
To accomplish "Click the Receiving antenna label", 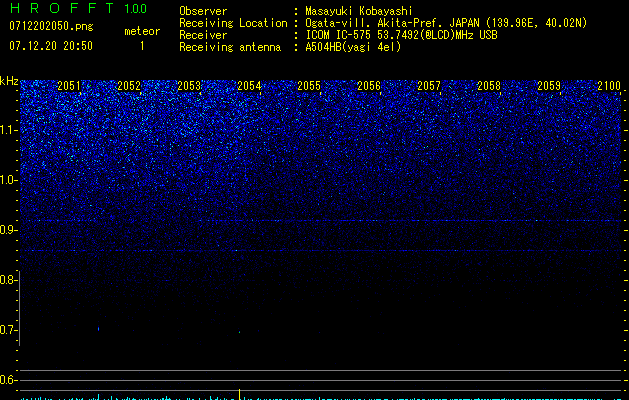I will click(x=230, y=47).
